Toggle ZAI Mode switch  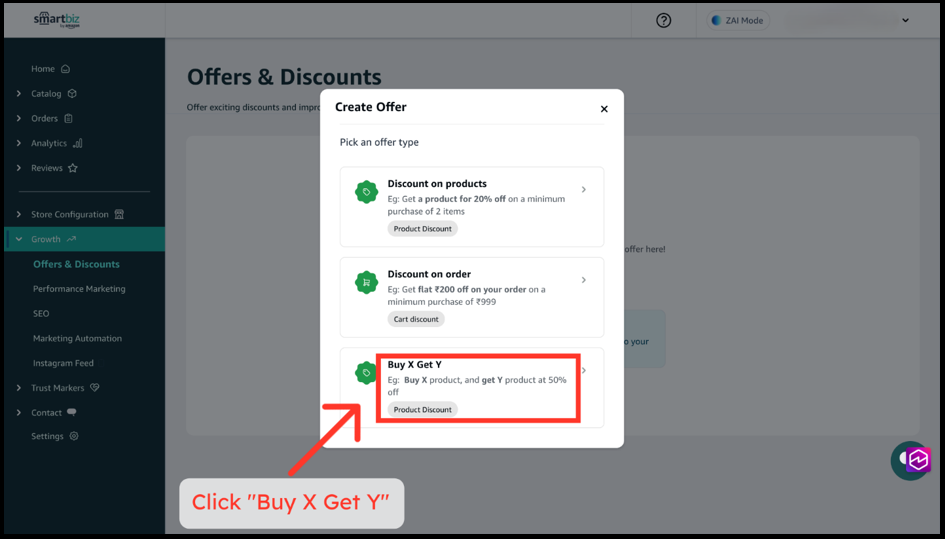point(738,20)
